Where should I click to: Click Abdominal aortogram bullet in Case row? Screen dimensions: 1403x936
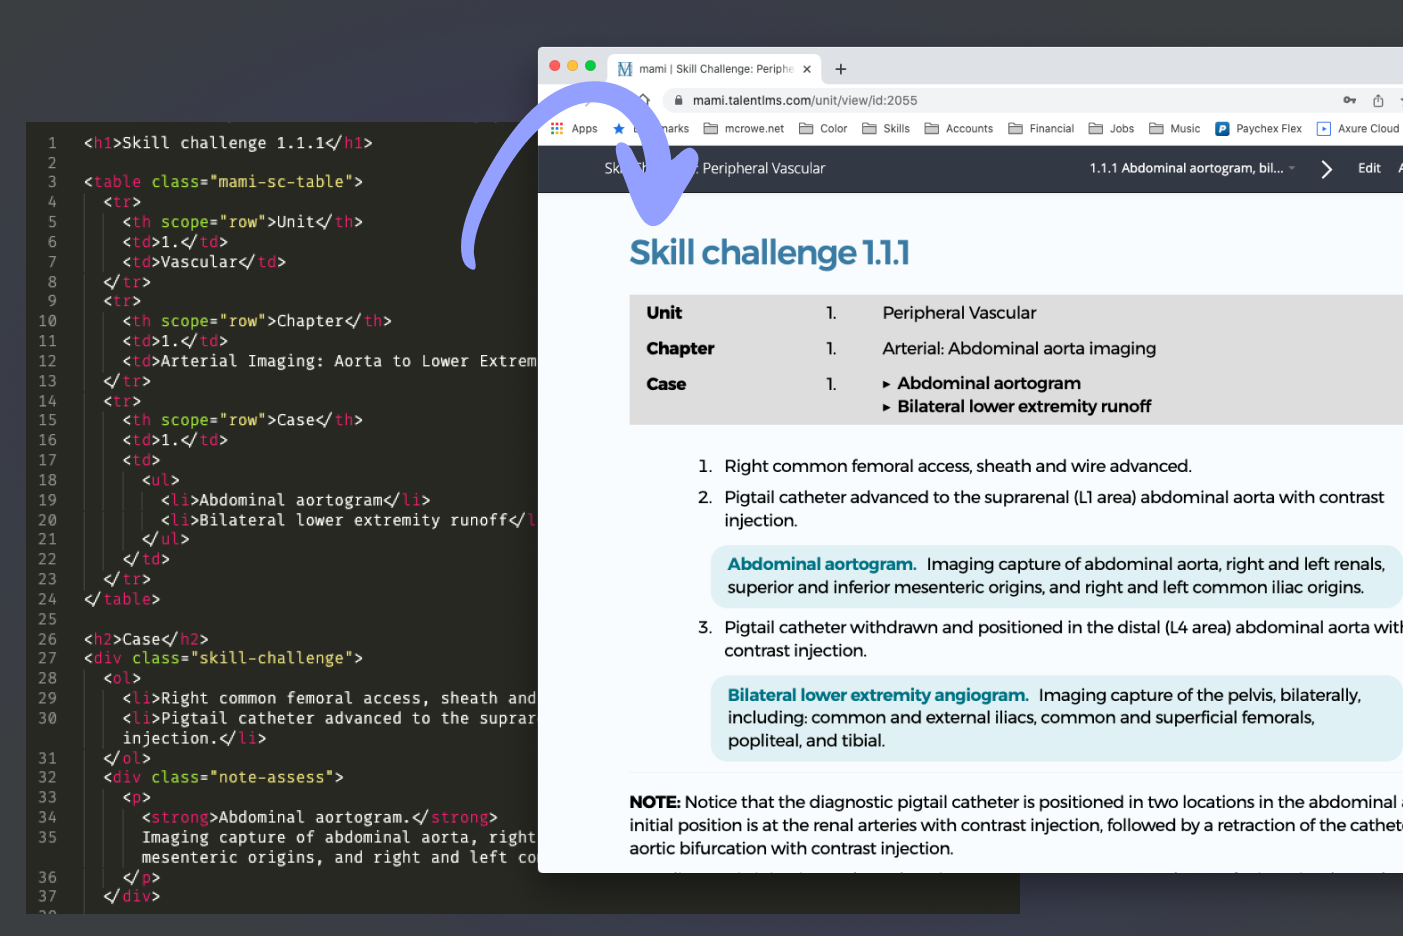pos(988,383)
